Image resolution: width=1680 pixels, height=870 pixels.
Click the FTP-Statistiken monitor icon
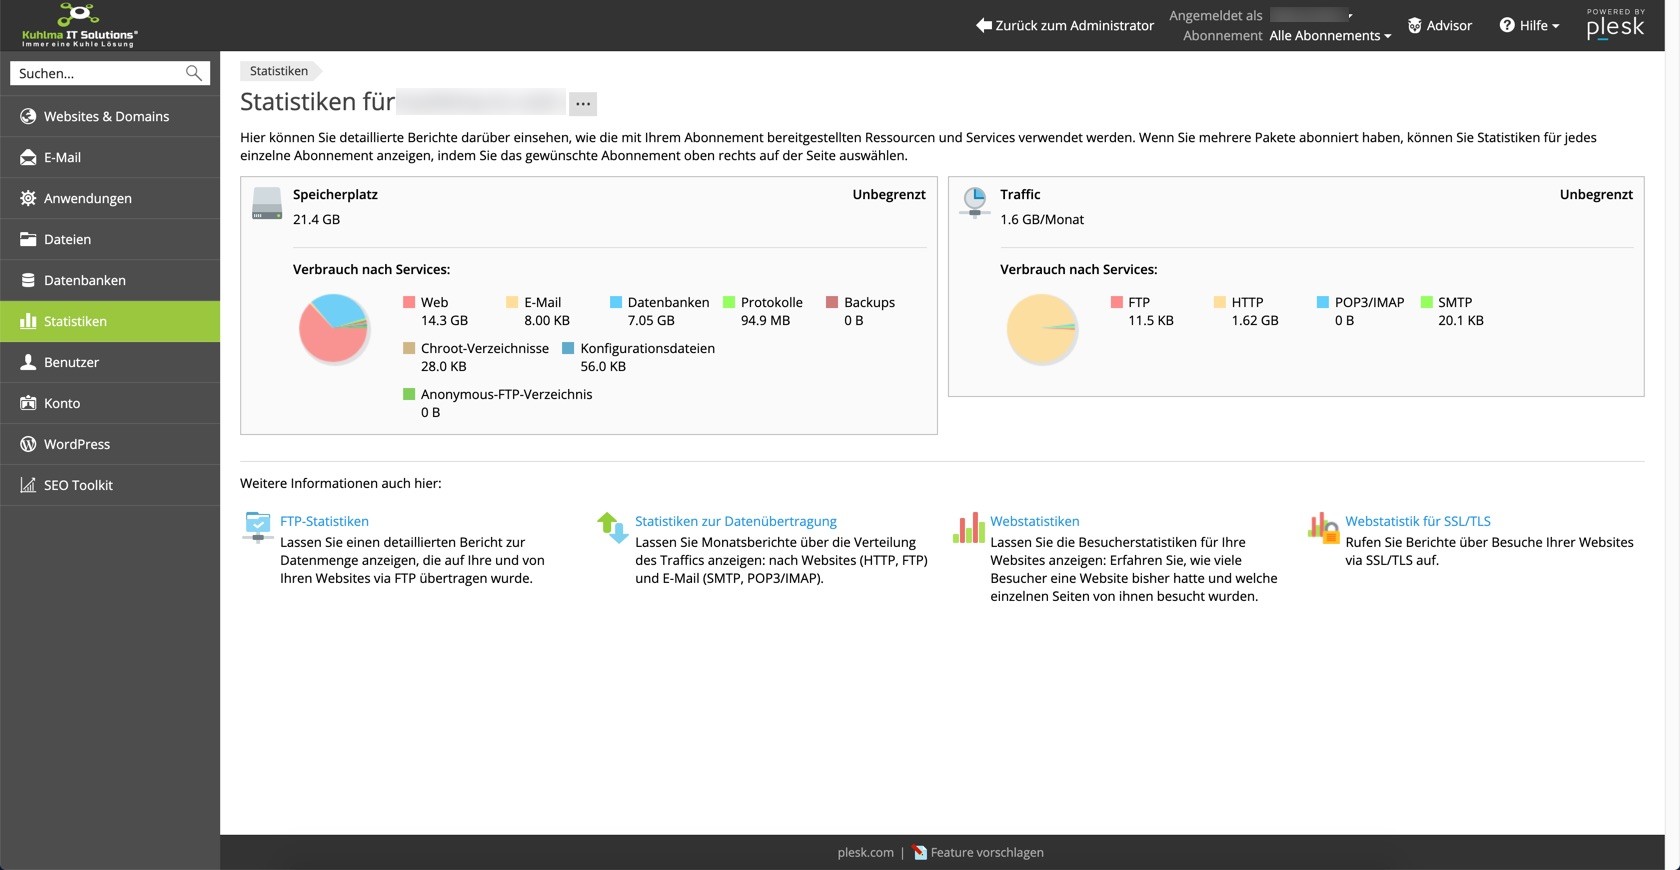258,525
